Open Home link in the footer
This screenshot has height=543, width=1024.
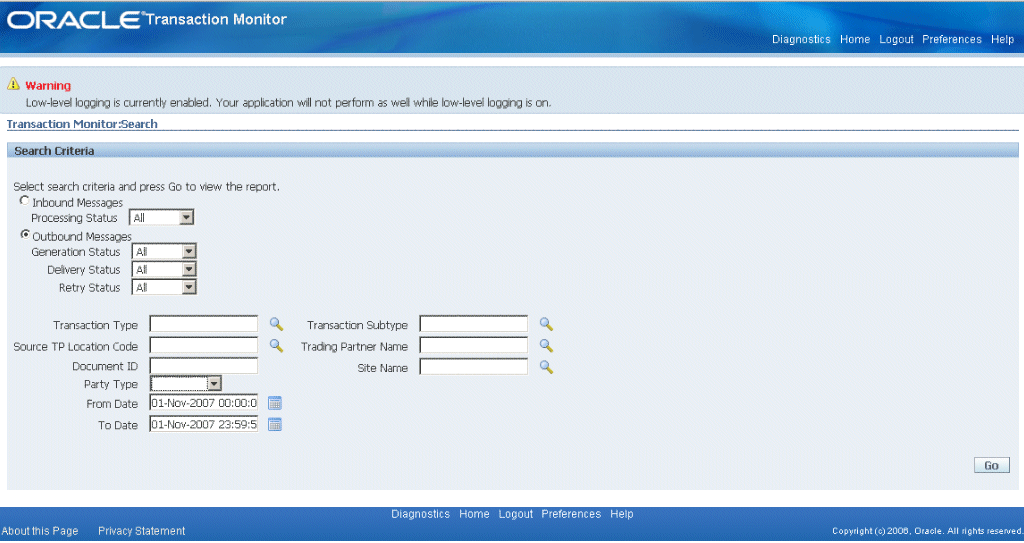coord(474,514)
